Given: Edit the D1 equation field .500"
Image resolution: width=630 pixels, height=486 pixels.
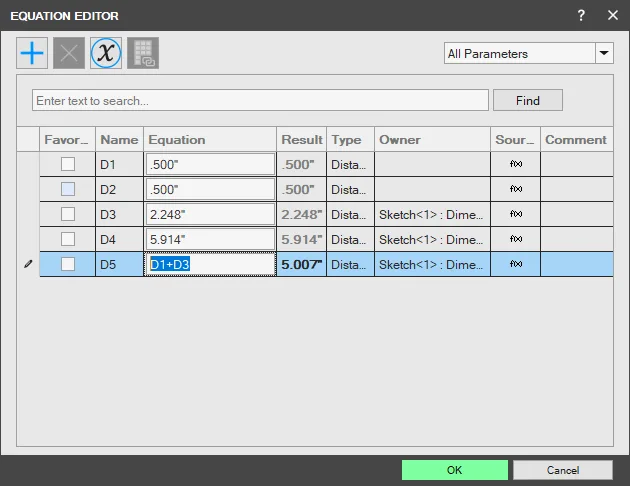Looking at the screenshot, I should coord(210,164).
